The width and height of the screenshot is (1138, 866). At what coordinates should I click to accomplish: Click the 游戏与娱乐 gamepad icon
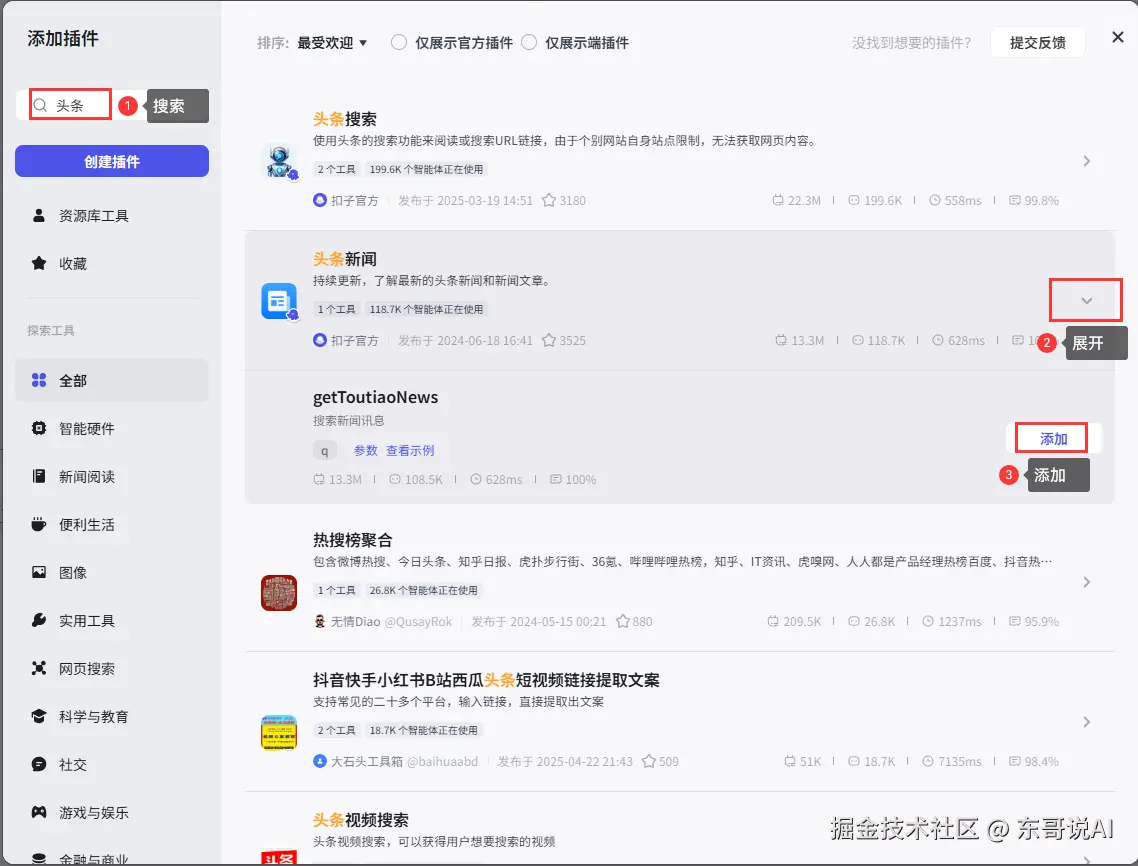point(39,812)
